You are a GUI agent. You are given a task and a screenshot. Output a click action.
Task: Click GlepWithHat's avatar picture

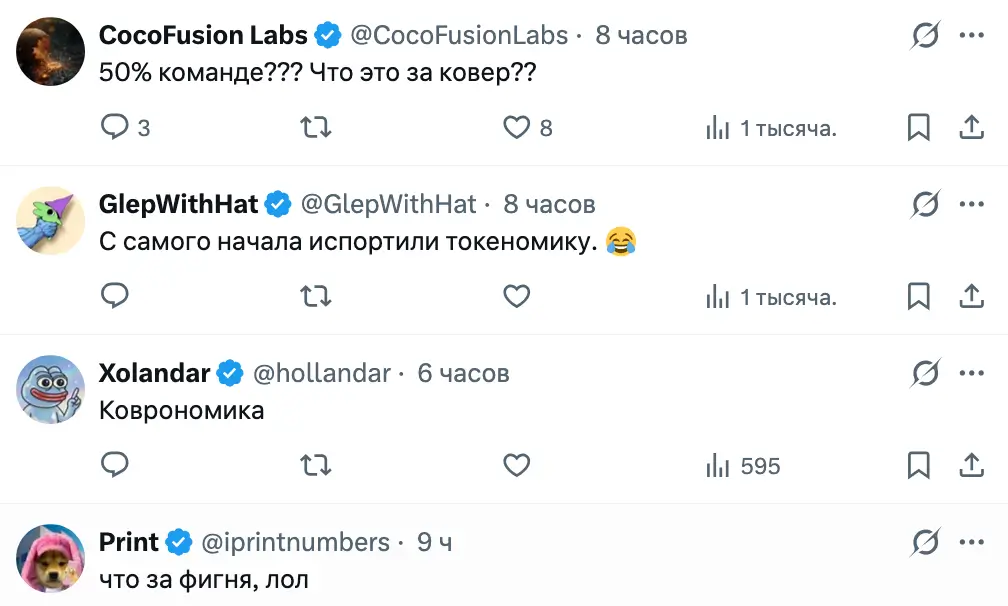coord(51,221)
